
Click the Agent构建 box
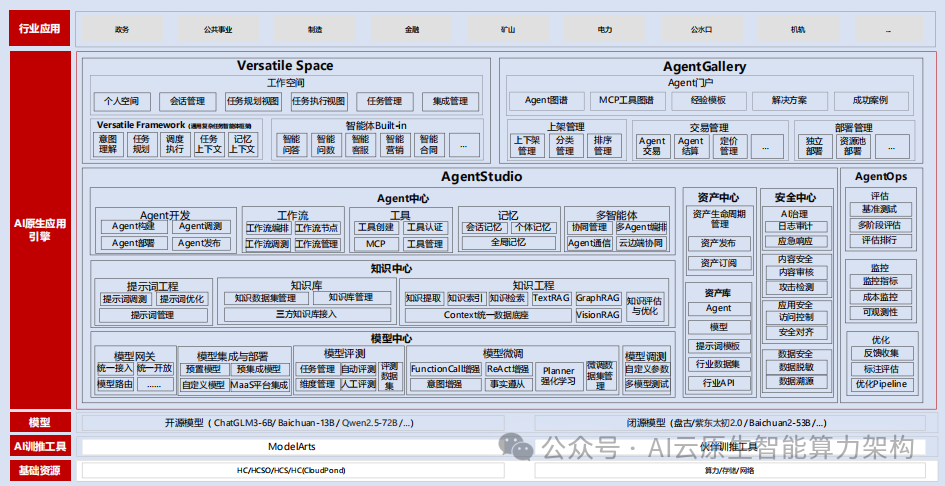(x=133, y=227)
